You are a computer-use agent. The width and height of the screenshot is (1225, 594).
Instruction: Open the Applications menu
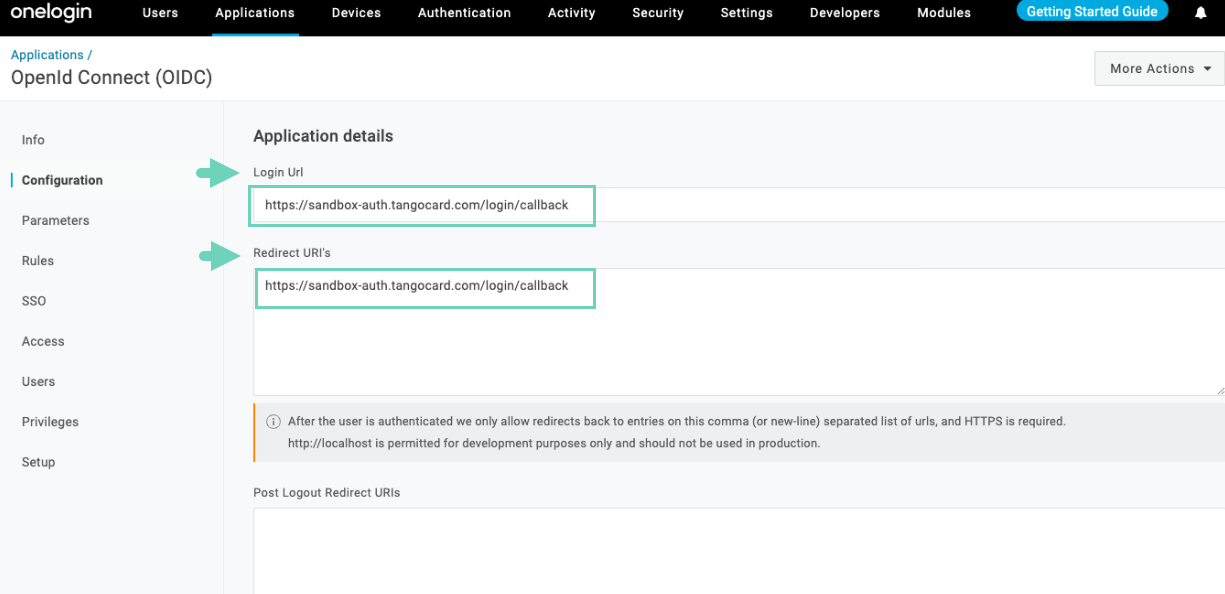coord(255,13)
